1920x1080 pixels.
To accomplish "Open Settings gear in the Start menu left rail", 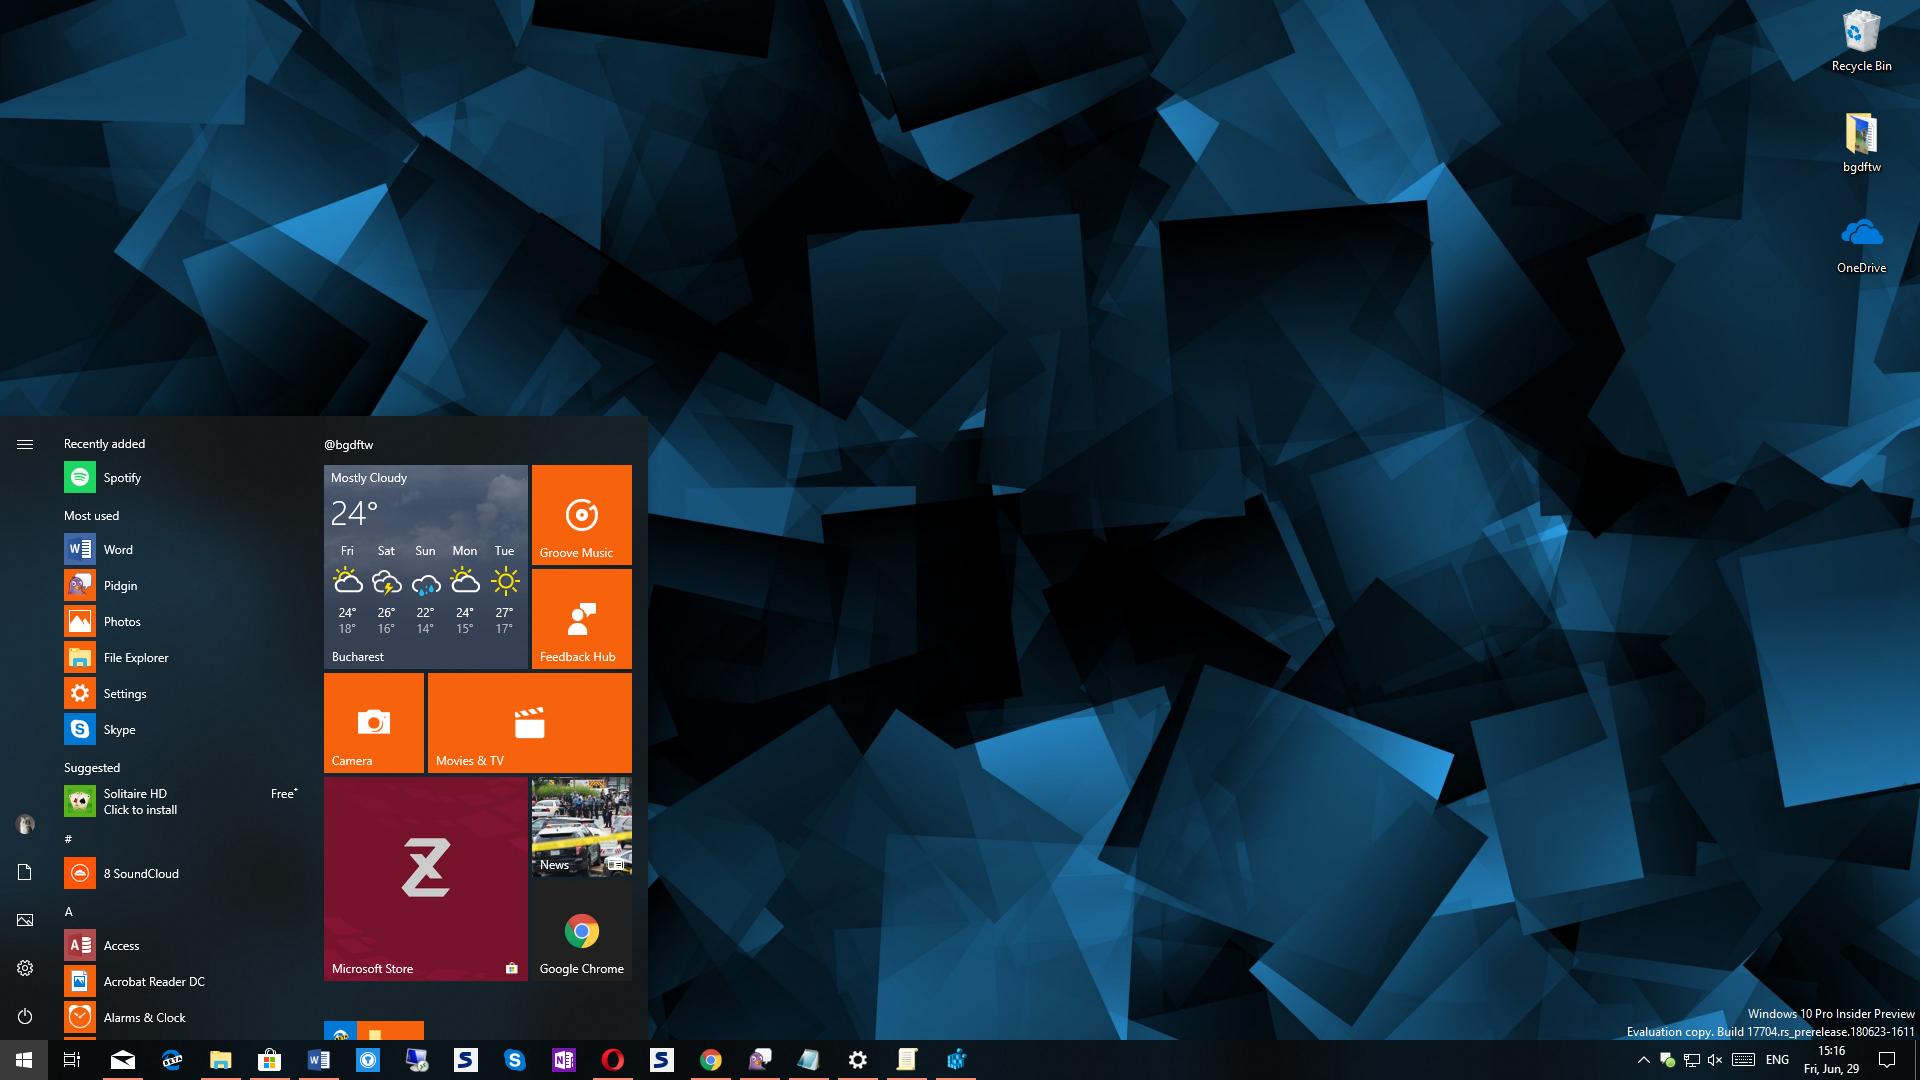I will pos(25,968).
